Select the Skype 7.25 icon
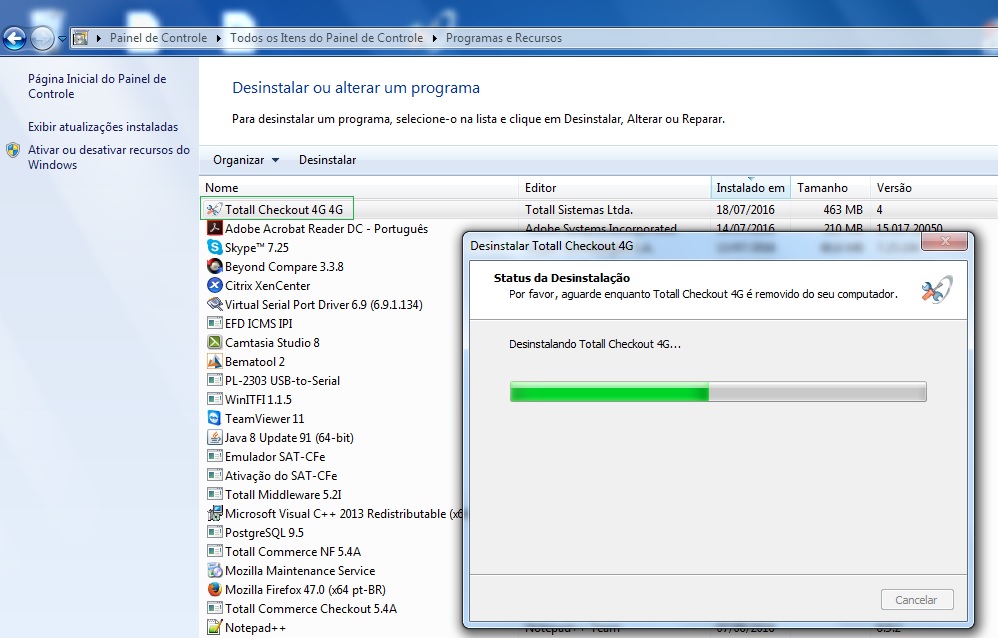This screenshot has width=998, height=638. (214, 247)
